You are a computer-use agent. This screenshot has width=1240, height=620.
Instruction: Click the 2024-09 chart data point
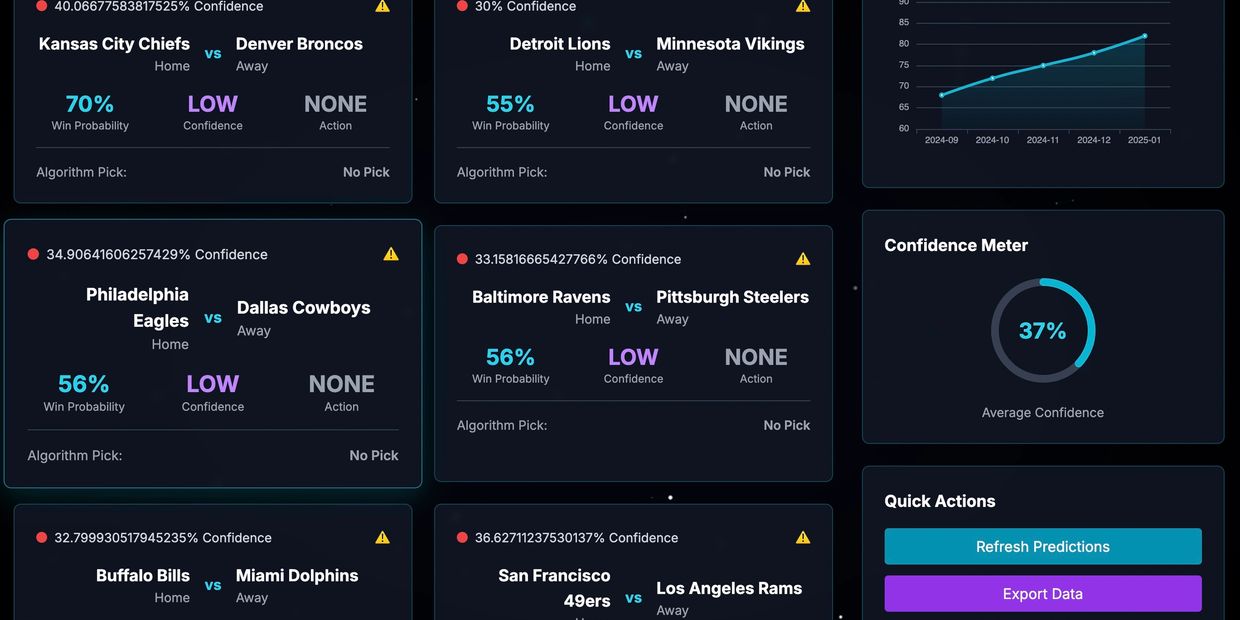coord(942,95)
